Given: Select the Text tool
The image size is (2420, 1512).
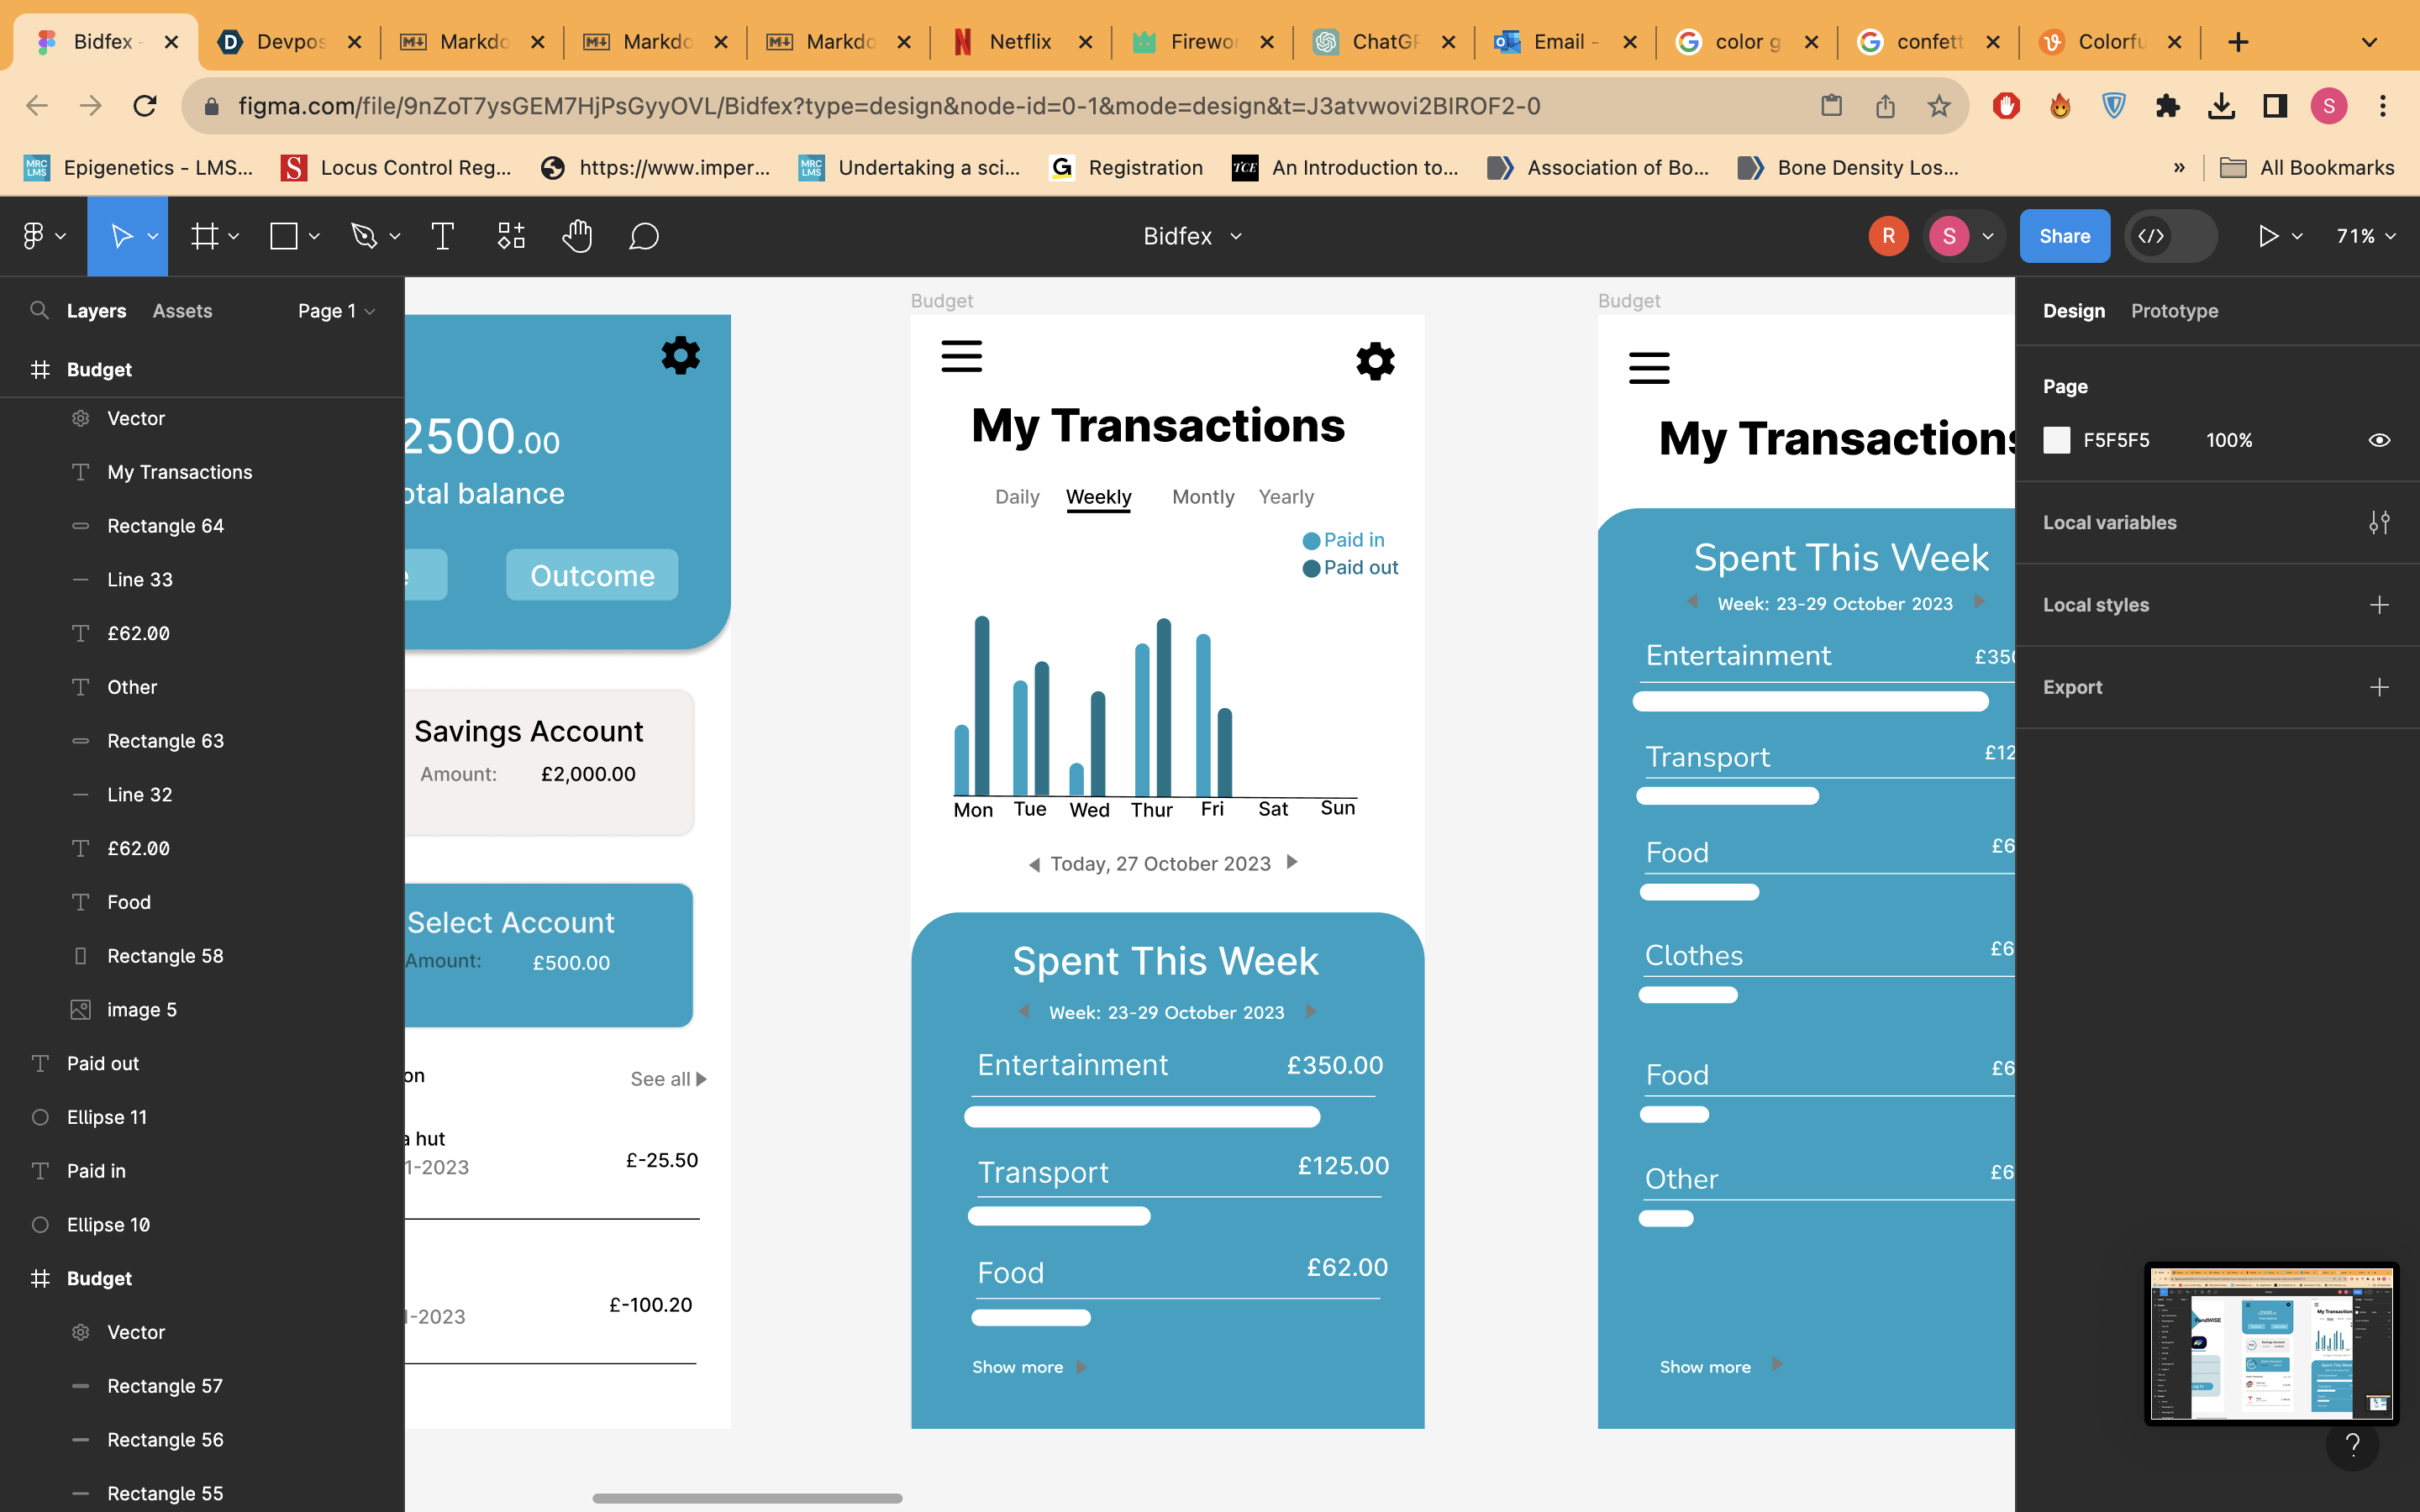Looking at the screenshot, I should [x=442, y=237].
